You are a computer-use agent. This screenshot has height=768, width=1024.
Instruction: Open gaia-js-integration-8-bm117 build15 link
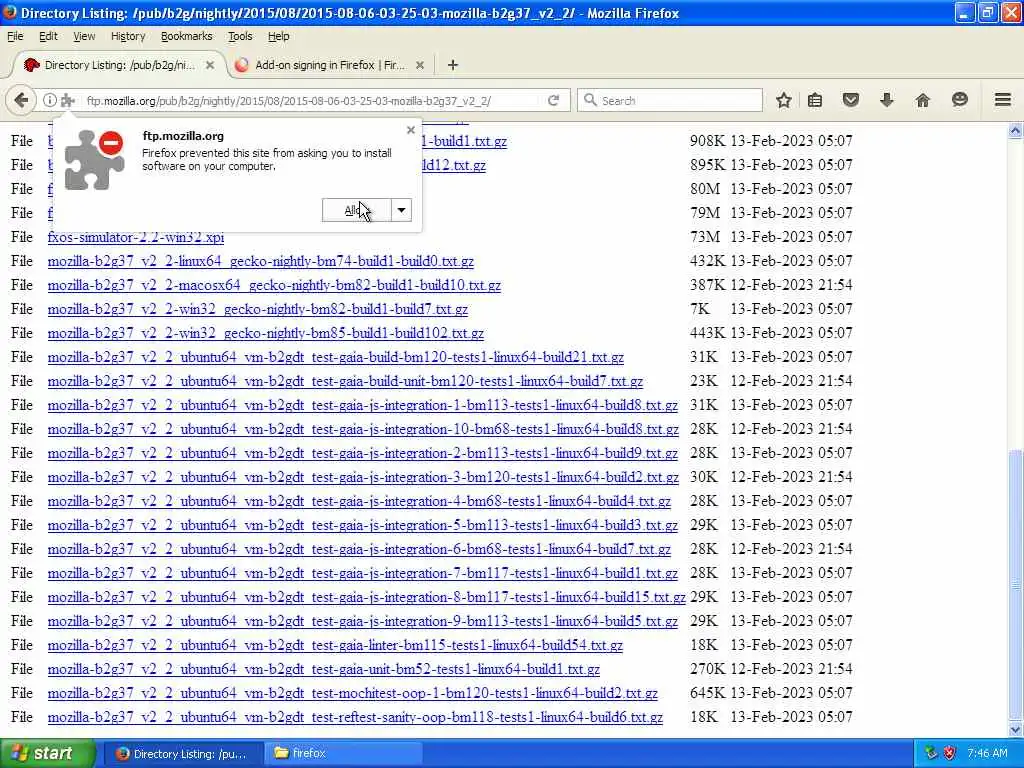click(x=367, y=597)
